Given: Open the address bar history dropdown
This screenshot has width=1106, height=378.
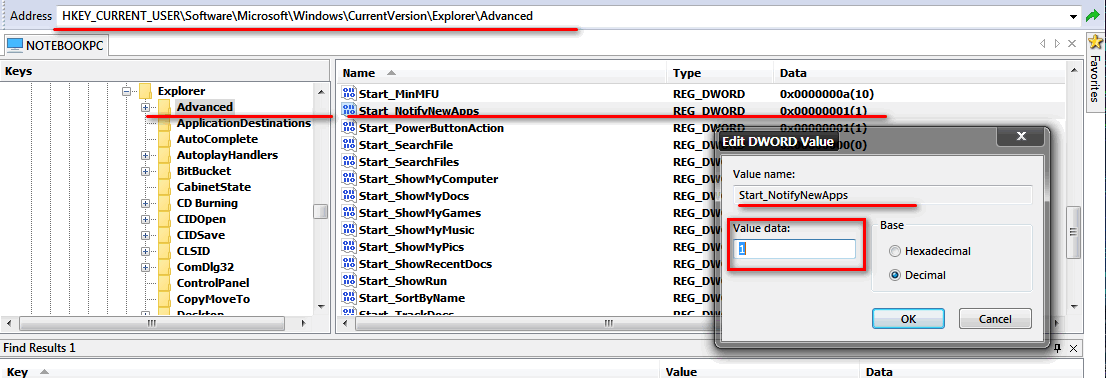Looking at the screenshot, I should coord(1073,16).
